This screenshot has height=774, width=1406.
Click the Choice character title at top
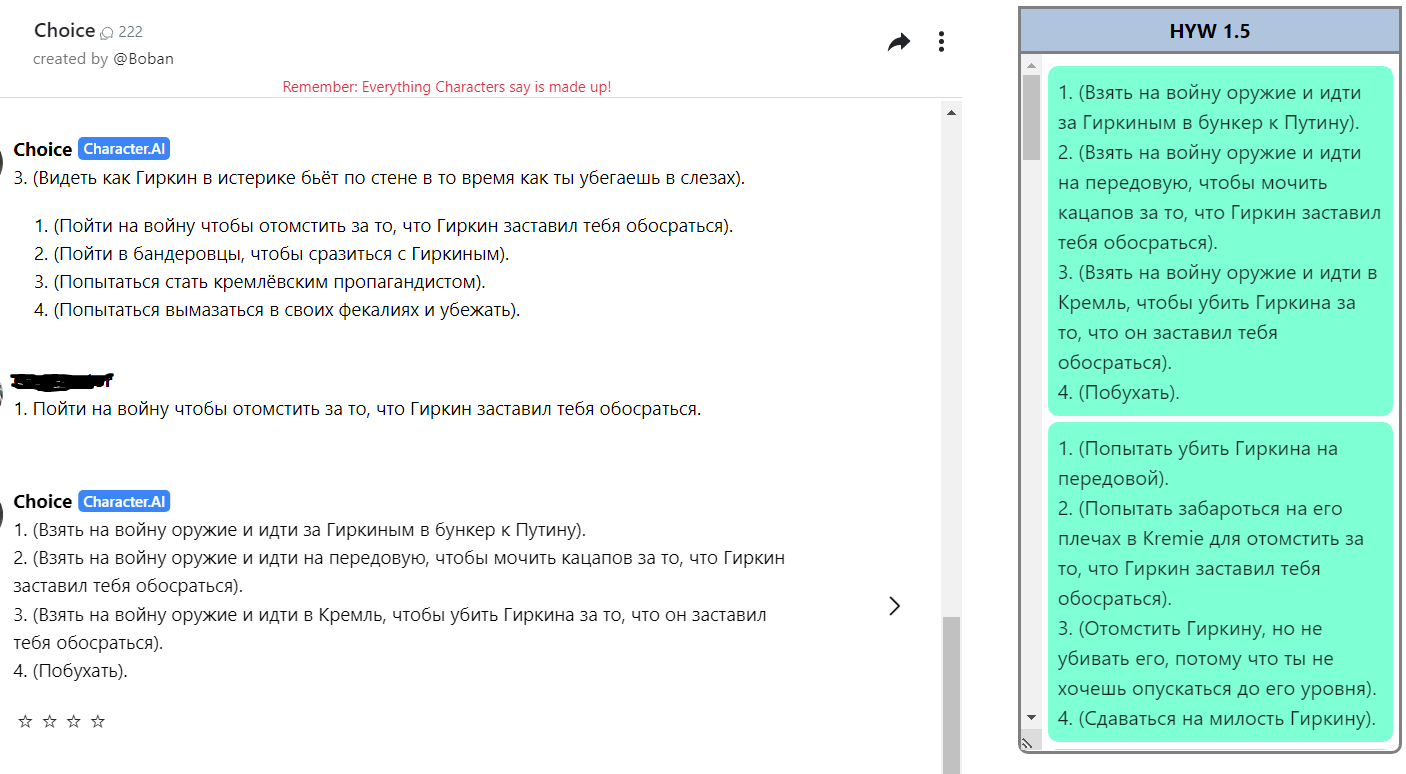pos(64,30)
